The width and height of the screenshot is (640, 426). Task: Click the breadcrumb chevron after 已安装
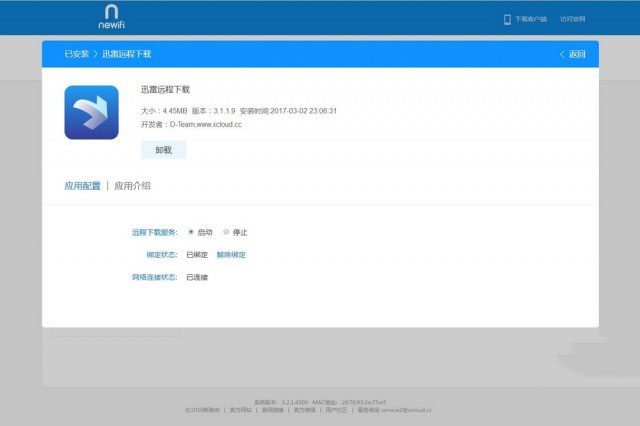96,54
